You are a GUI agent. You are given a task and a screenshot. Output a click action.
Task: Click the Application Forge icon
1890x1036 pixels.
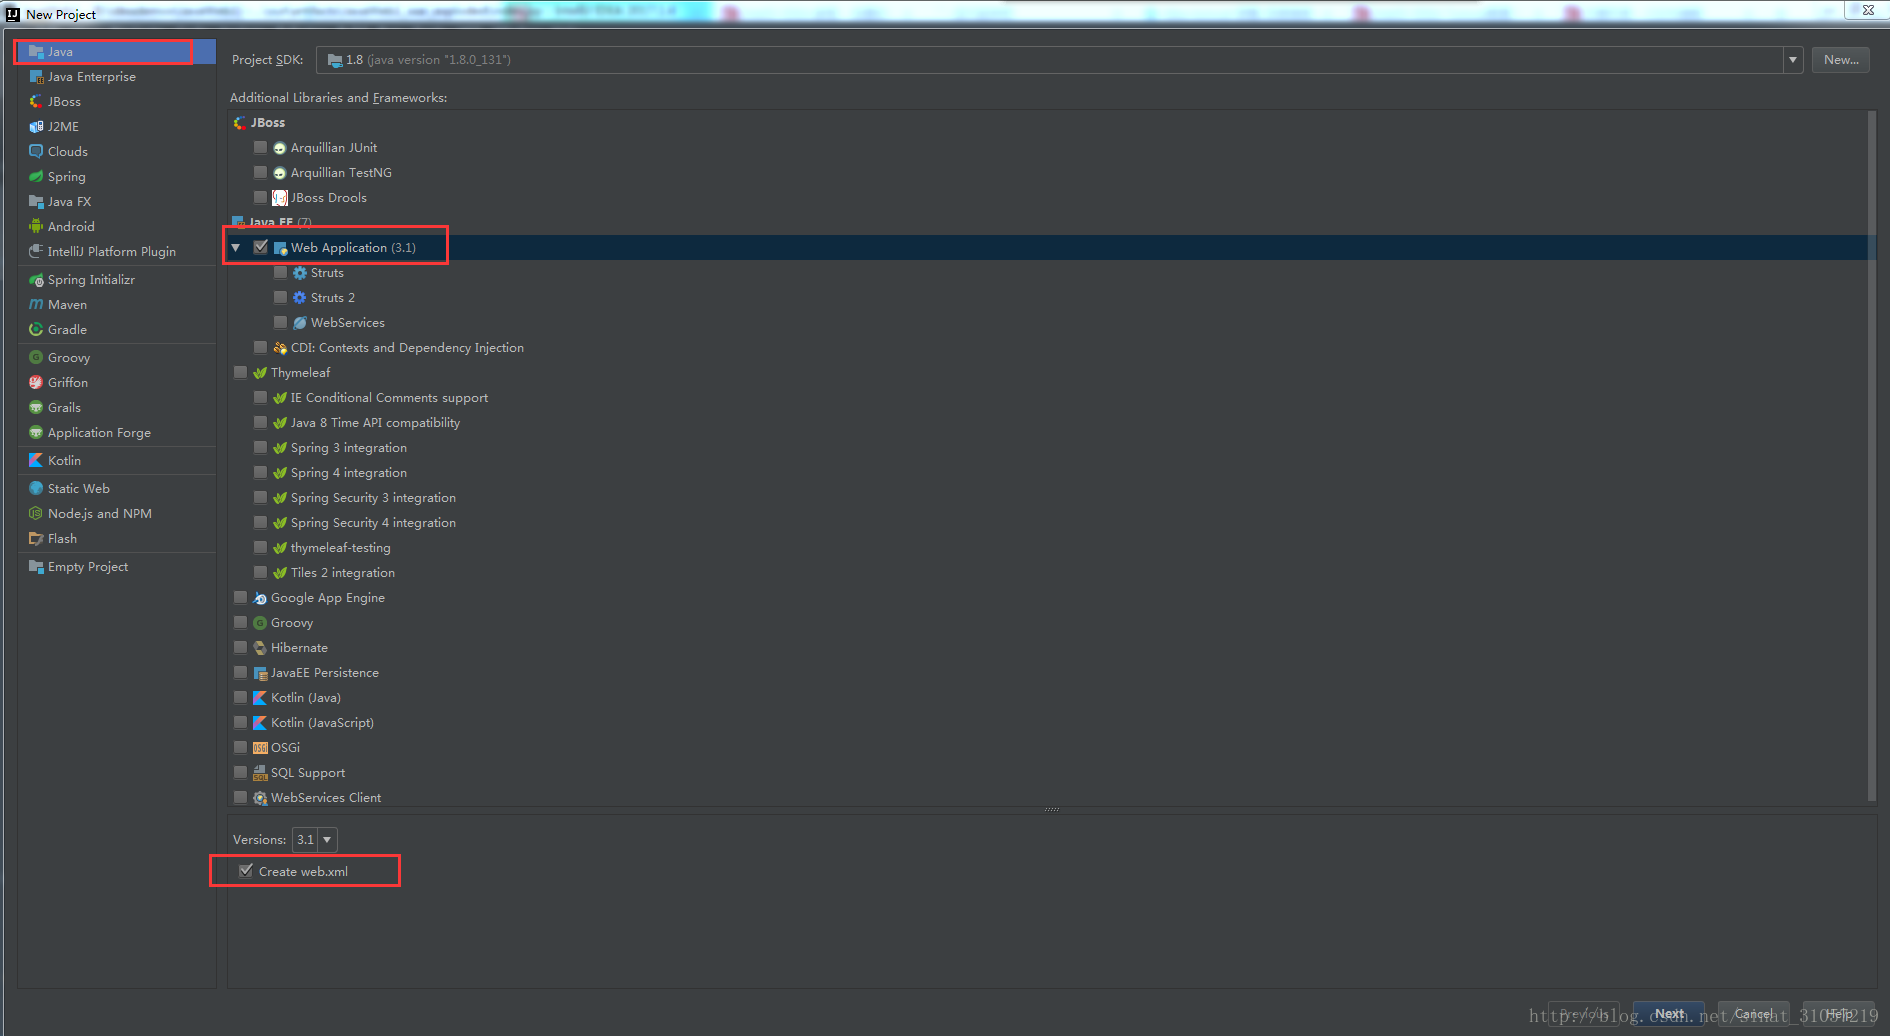pos(36,432)
